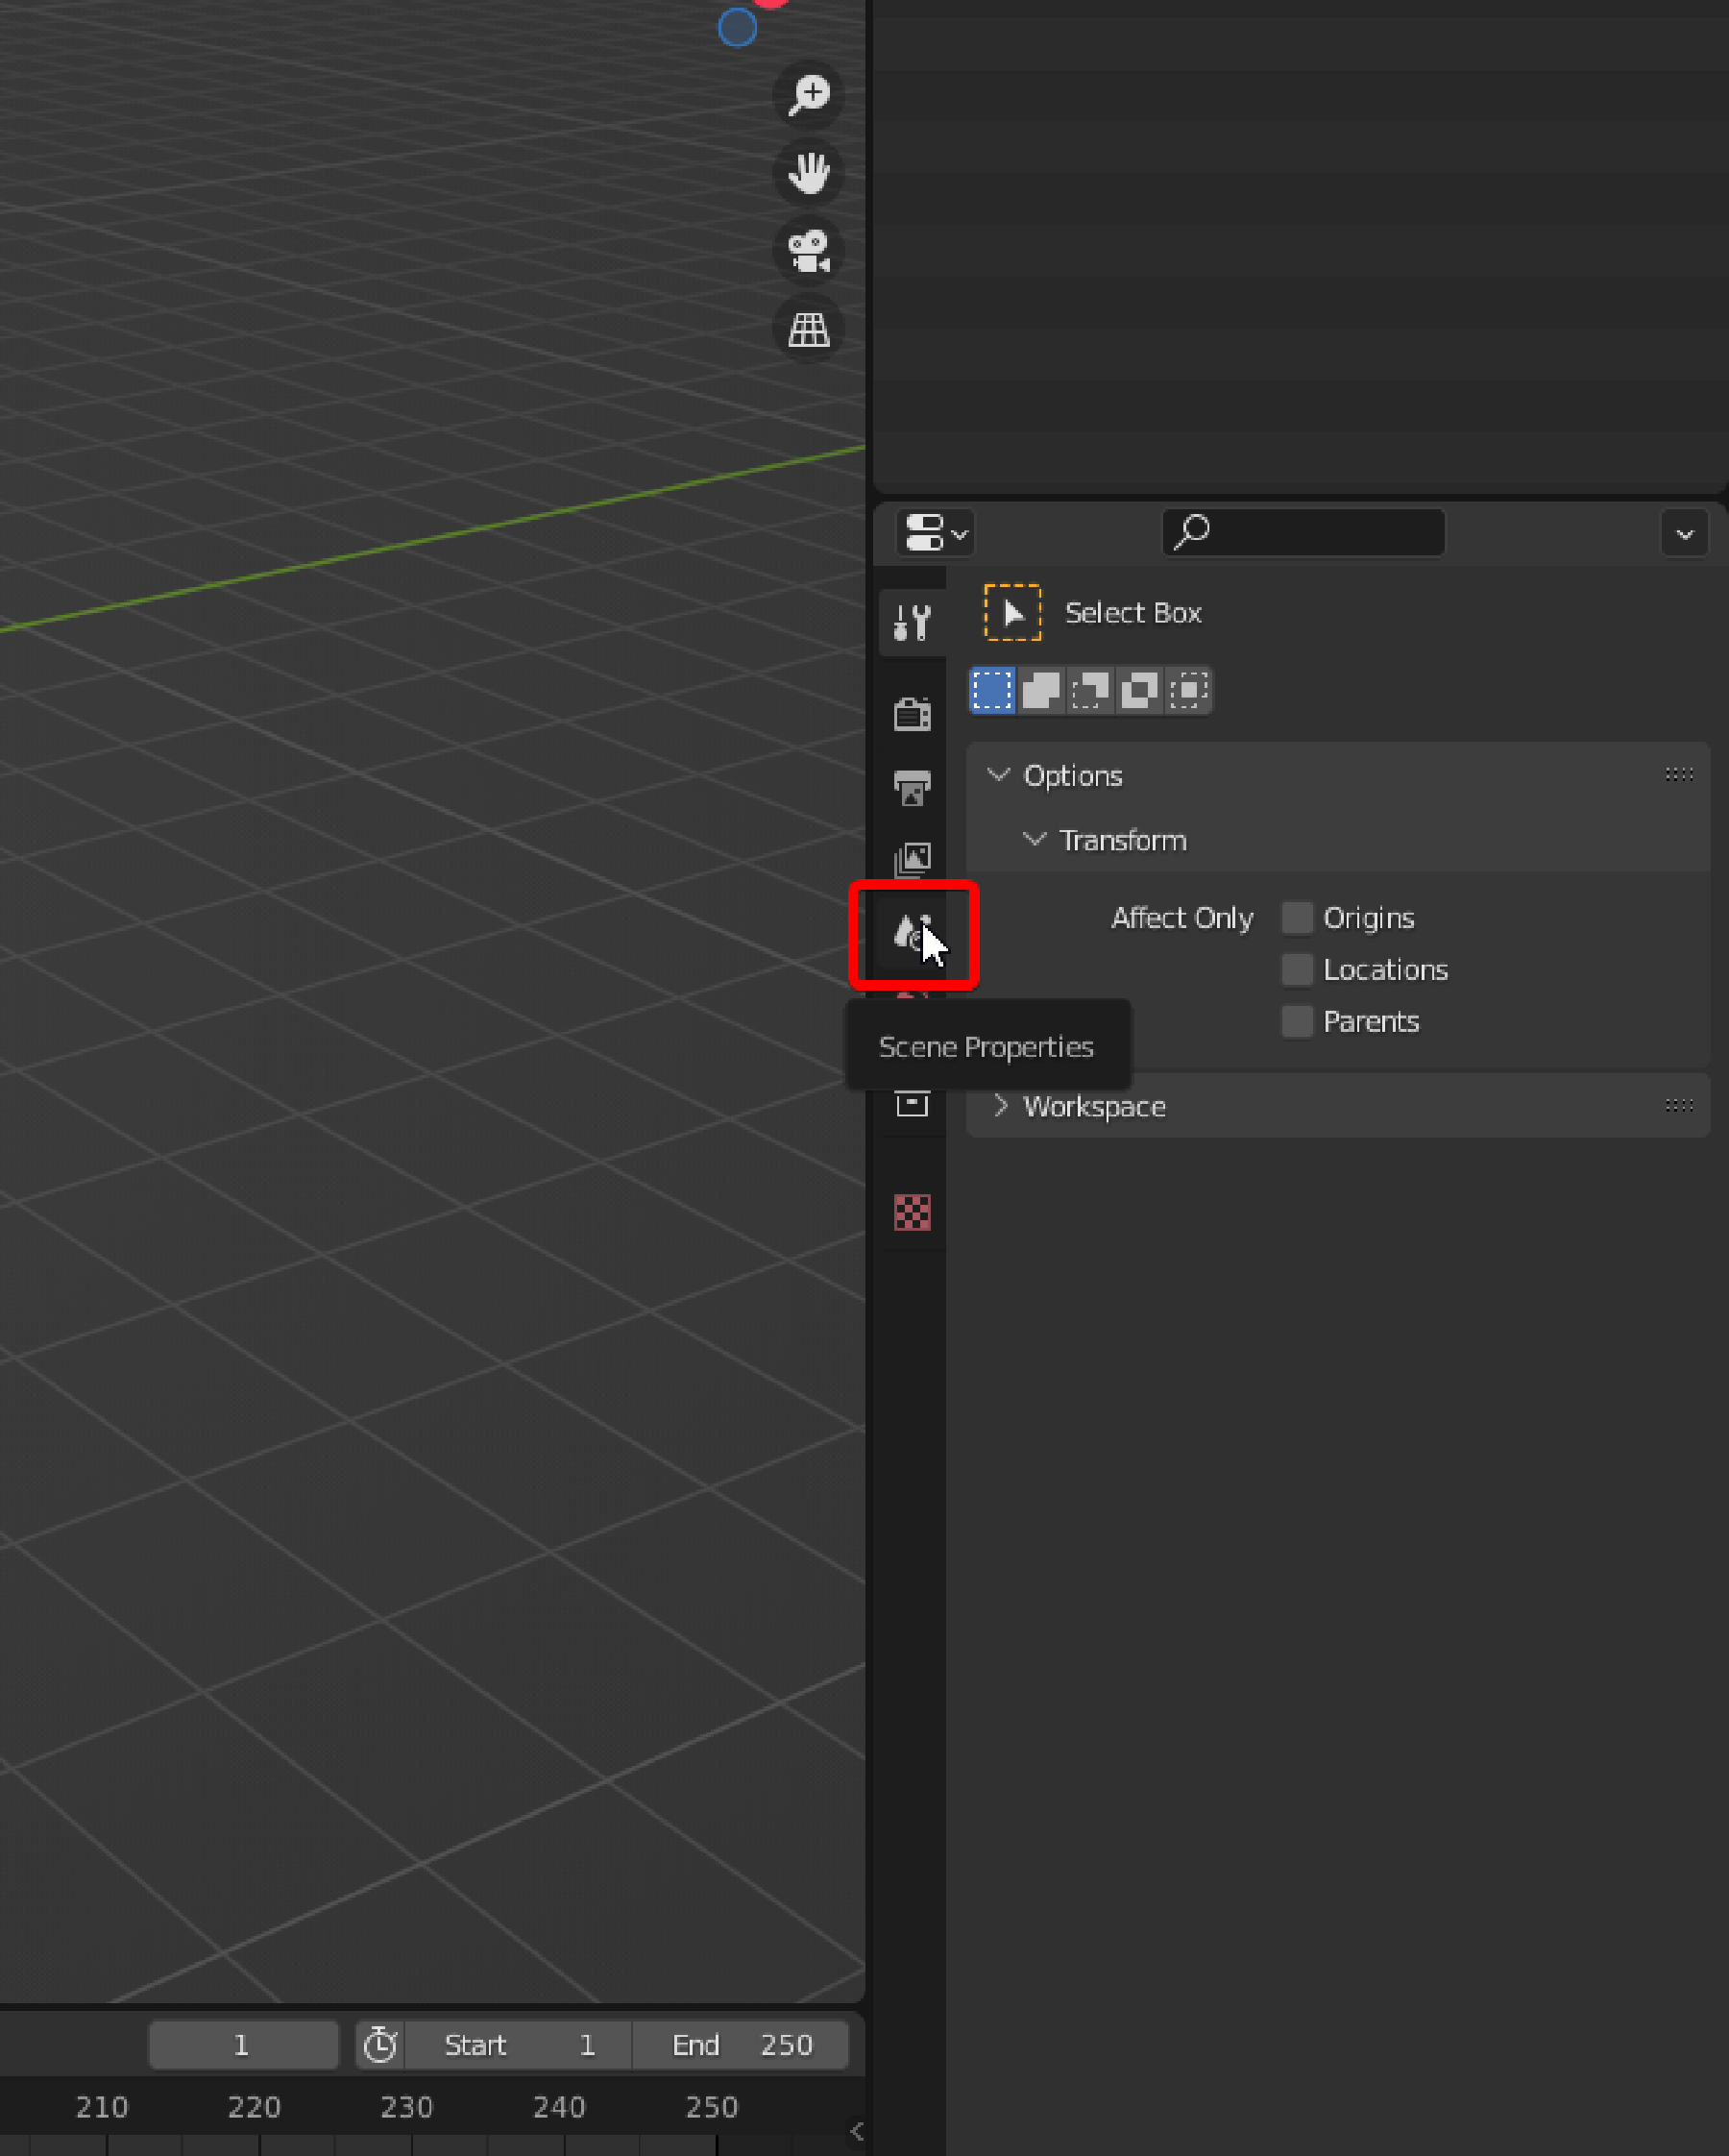
Task: Click frame 240 on the timeline ruler
Action: point(559,2107)
